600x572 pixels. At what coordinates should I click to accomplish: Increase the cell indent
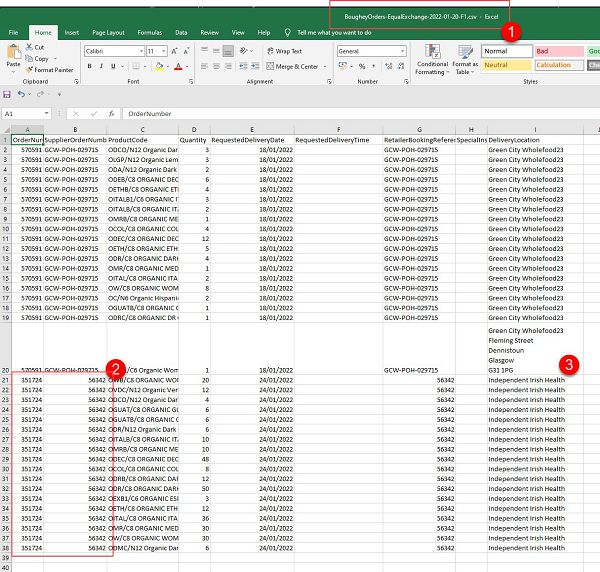point(255,66)
